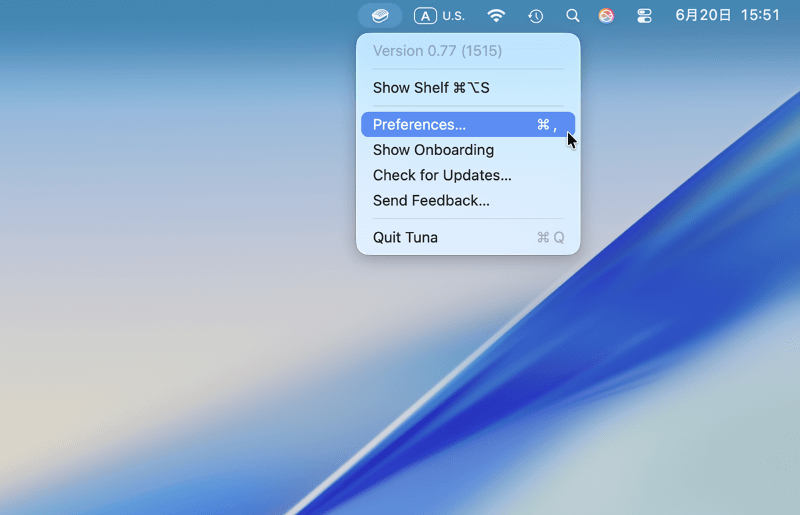Open Spotlight search magnifier
Screen dimensions: 800x515
(572, 16)
